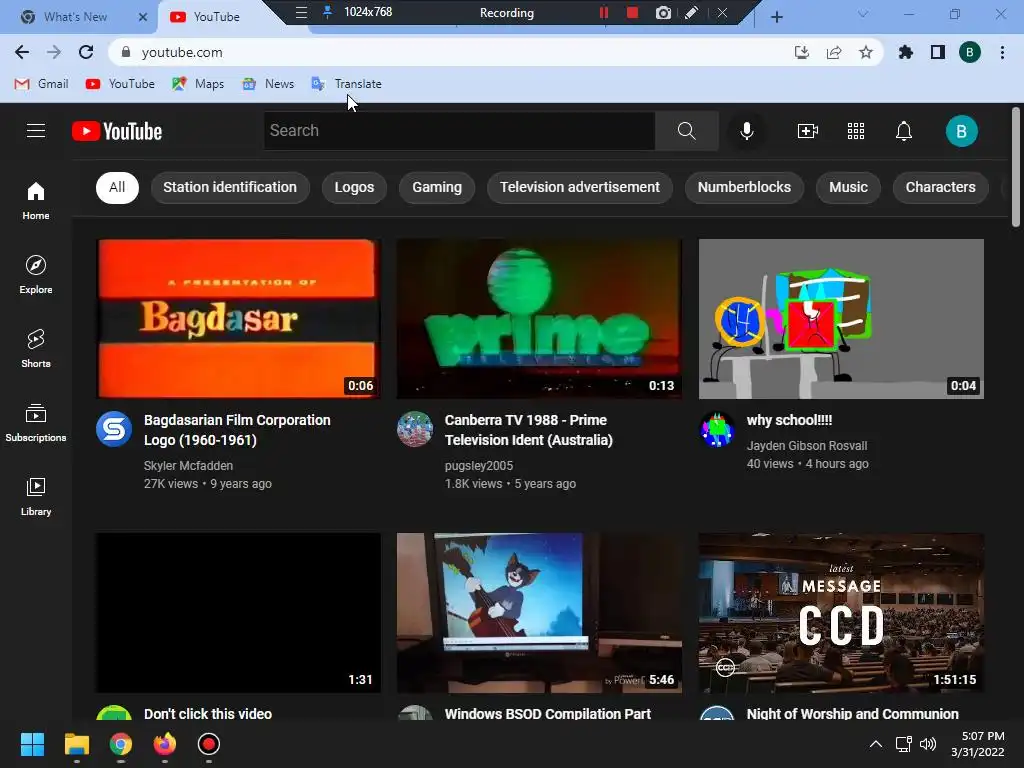Open Night of Worship CCD thumbnail
1024x768 pixels.
(x=841, y=613)
